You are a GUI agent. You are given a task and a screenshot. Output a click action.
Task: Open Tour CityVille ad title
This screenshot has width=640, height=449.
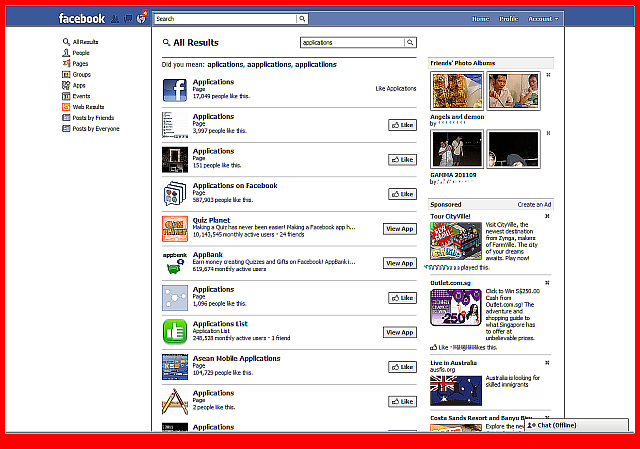coord(450,216)
